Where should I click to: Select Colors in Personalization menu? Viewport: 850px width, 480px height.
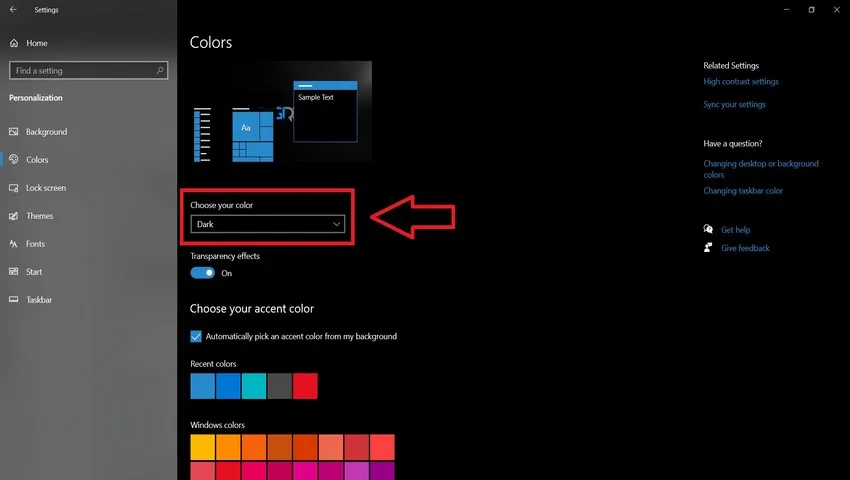pyautogui.click(x=37, y=159)
